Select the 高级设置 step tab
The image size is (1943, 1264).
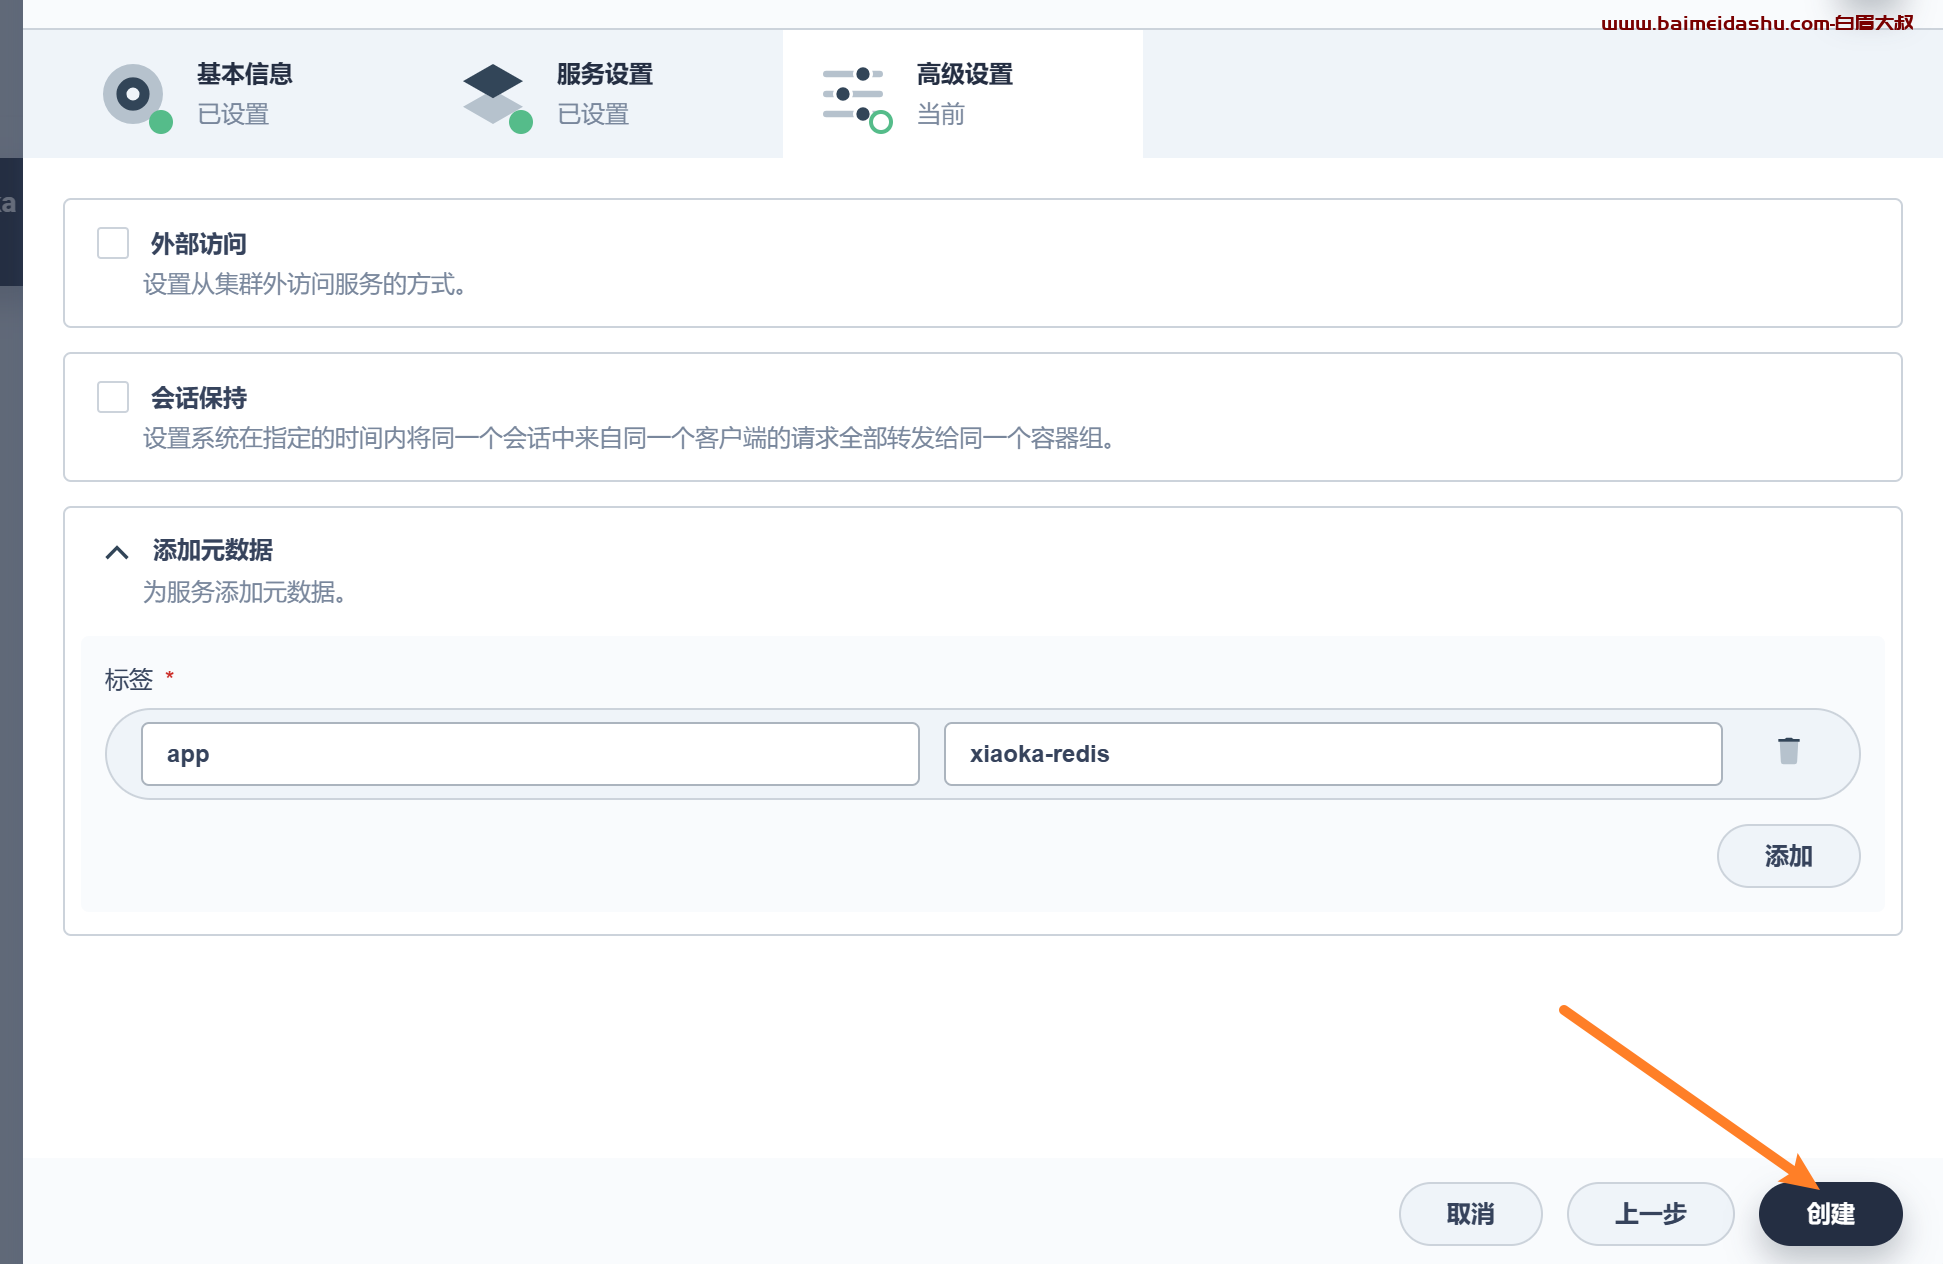[963, 94]
